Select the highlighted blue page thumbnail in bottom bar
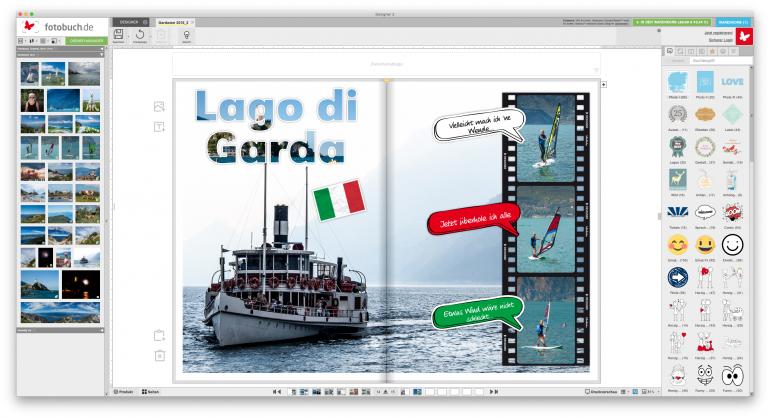Screen dimensions: 770x418 pos(417,391)
